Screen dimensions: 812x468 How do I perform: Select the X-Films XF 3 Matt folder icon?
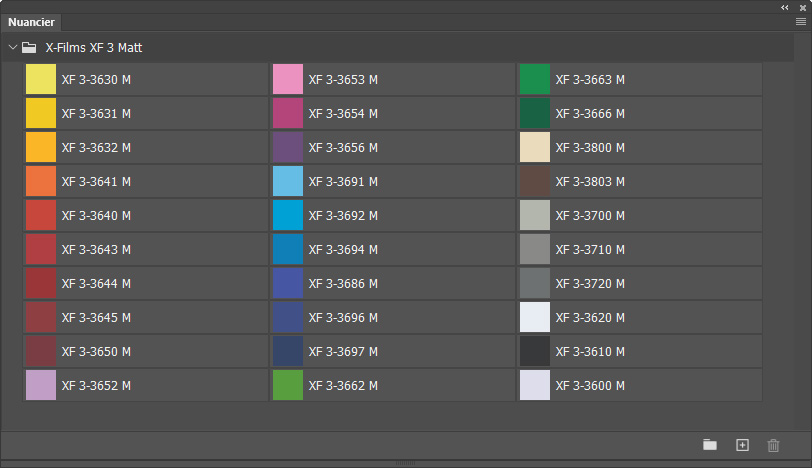click(29, 48)
